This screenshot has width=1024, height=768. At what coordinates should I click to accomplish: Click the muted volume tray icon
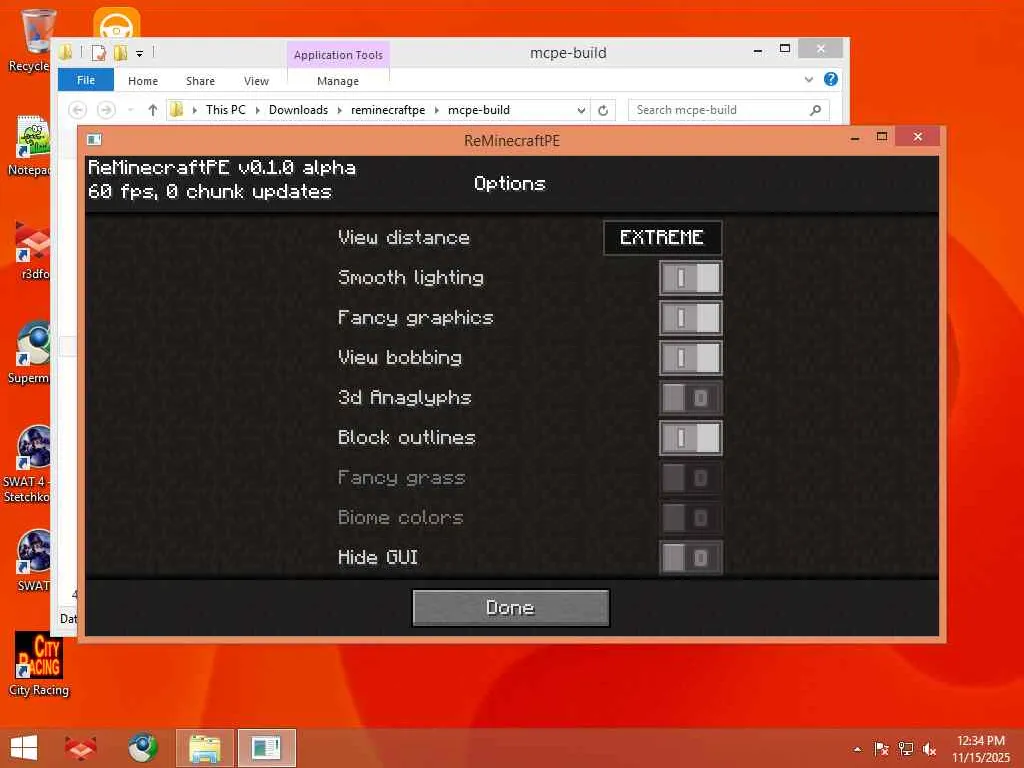click(x=929, y=749)
